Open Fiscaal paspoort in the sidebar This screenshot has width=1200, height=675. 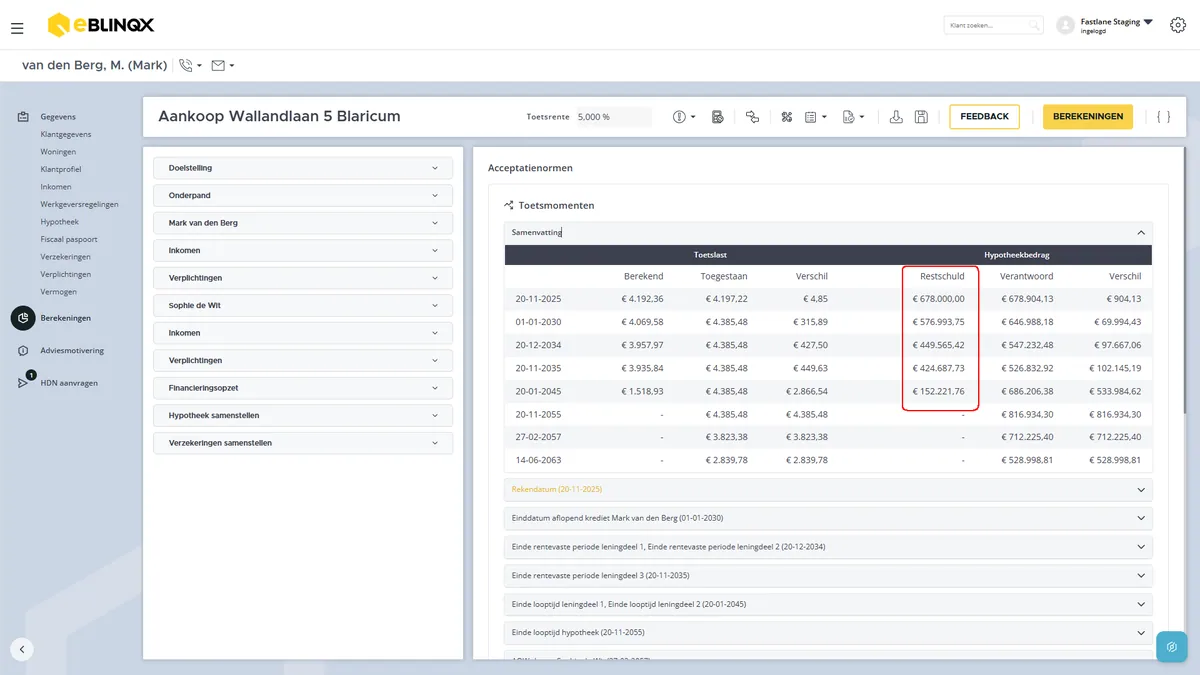(x=69, y=239)
